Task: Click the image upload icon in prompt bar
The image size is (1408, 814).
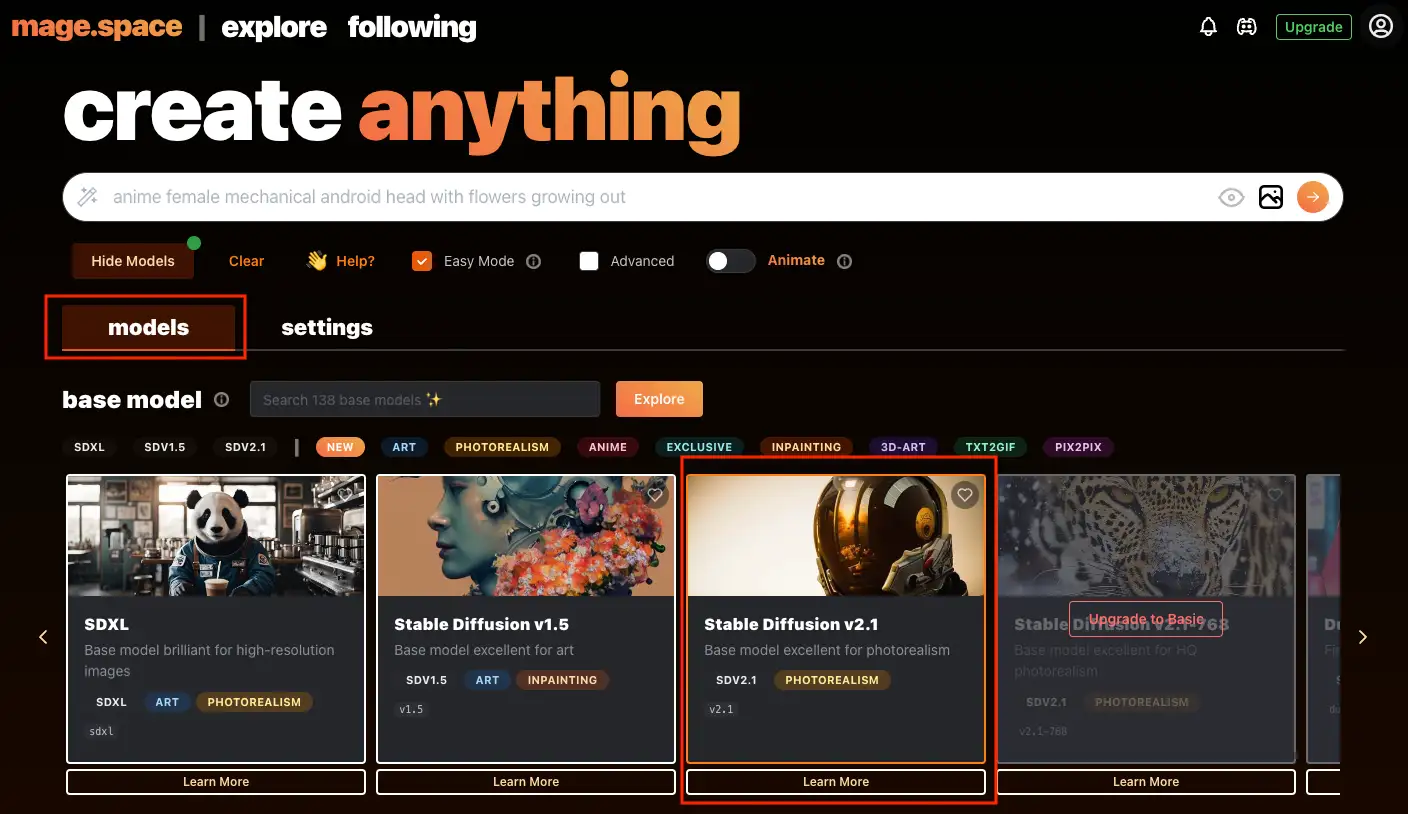Action: pos(1270,197)
